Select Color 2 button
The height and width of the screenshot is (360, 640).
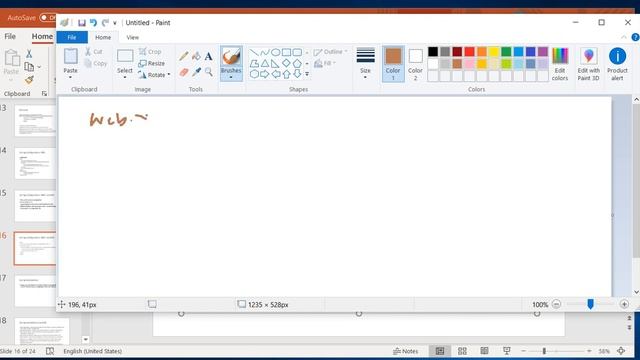coord(416,64)
